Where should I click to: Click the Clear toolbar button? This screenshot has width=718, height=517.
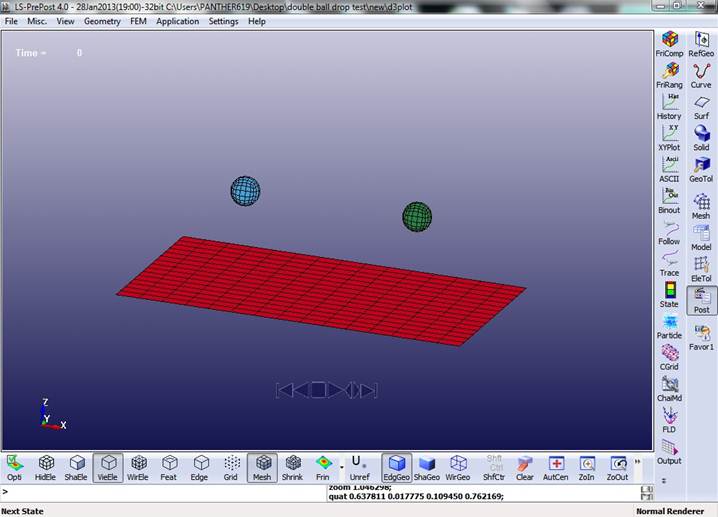525,468
